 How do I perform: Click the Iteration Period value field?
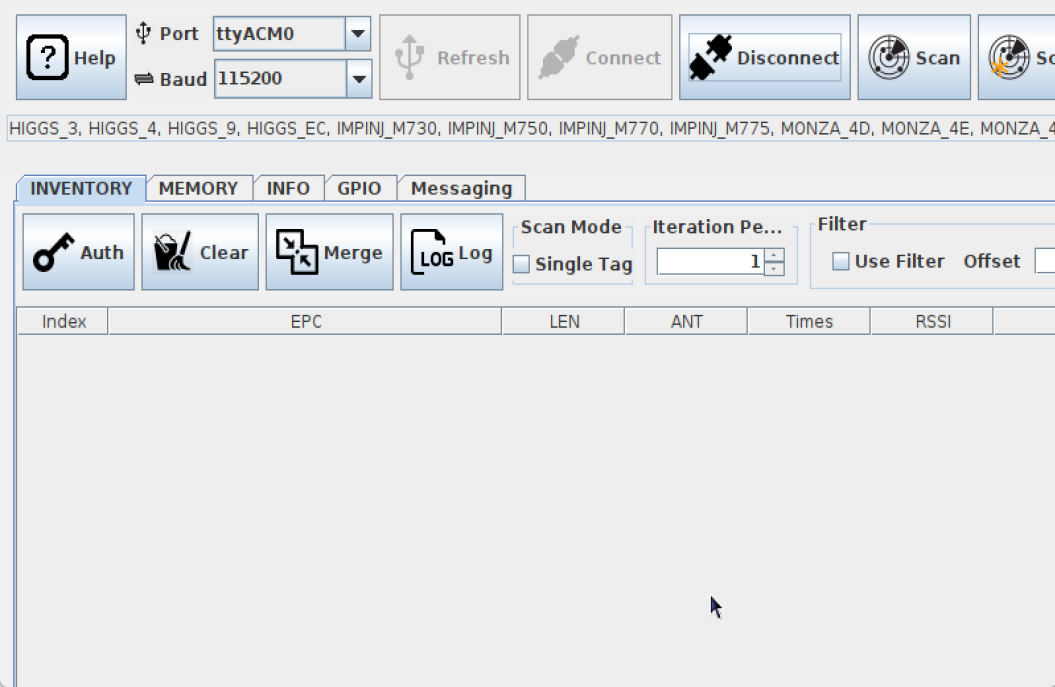pos(711,262)
